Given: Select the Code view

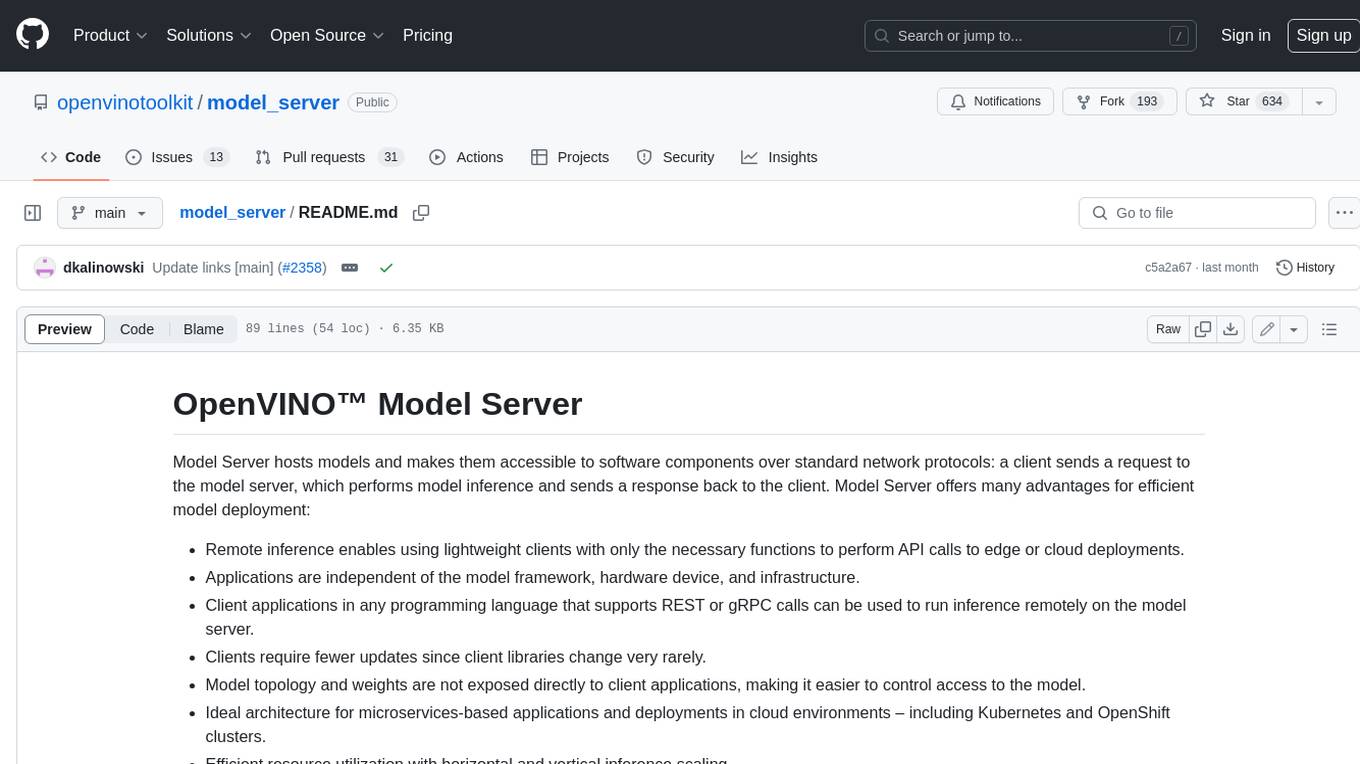Looking at the screenshot, I should (137, 329).
